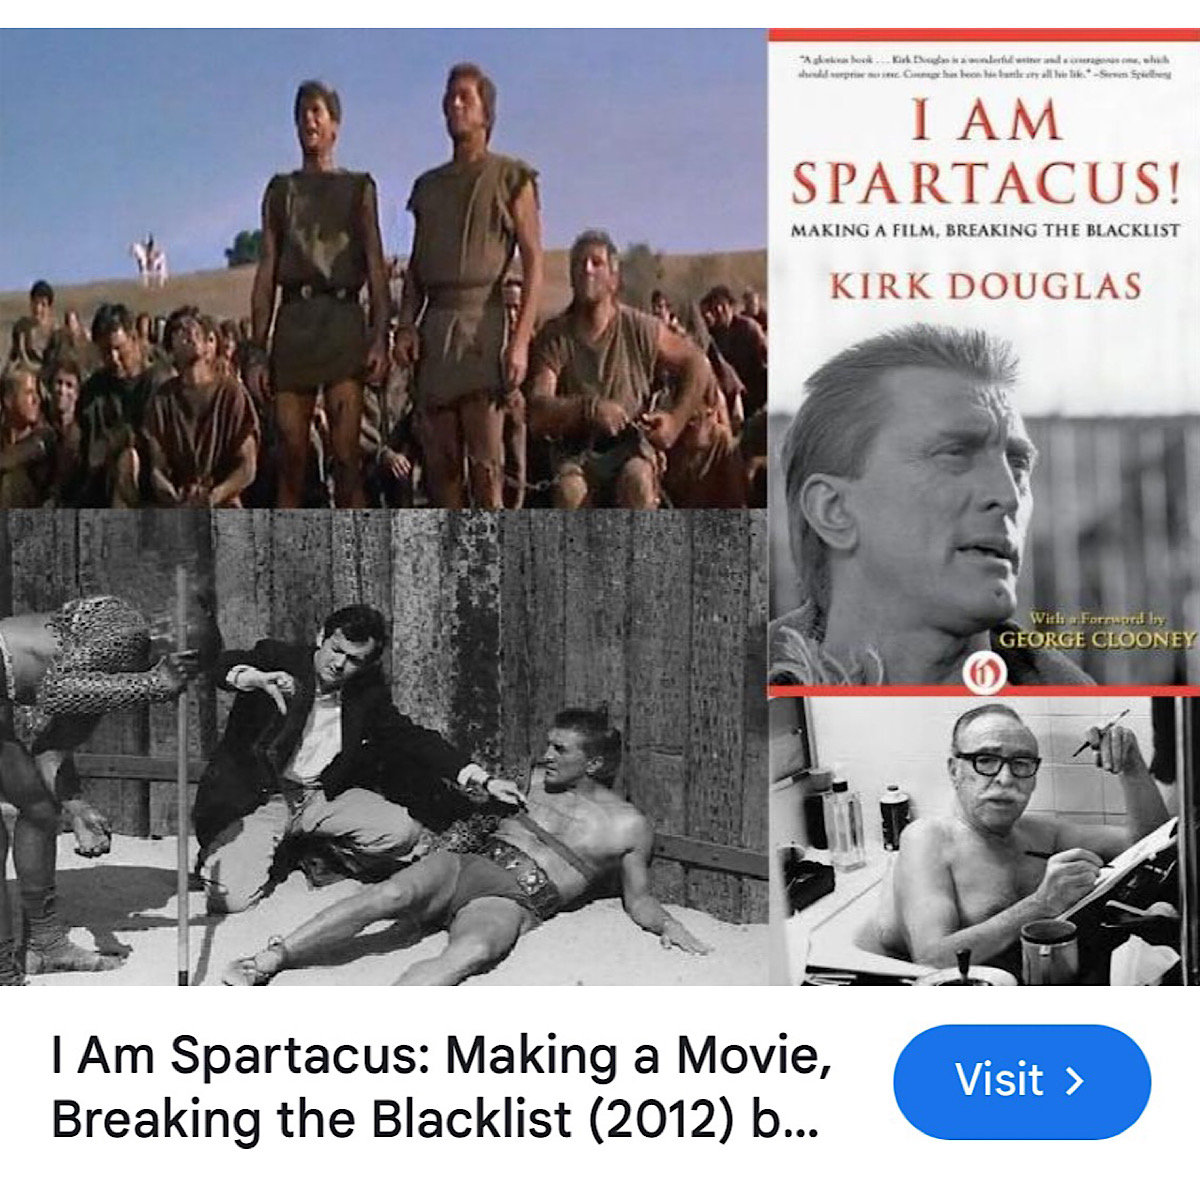Click the gladiator lying on the sand

(x=480, y=850)
